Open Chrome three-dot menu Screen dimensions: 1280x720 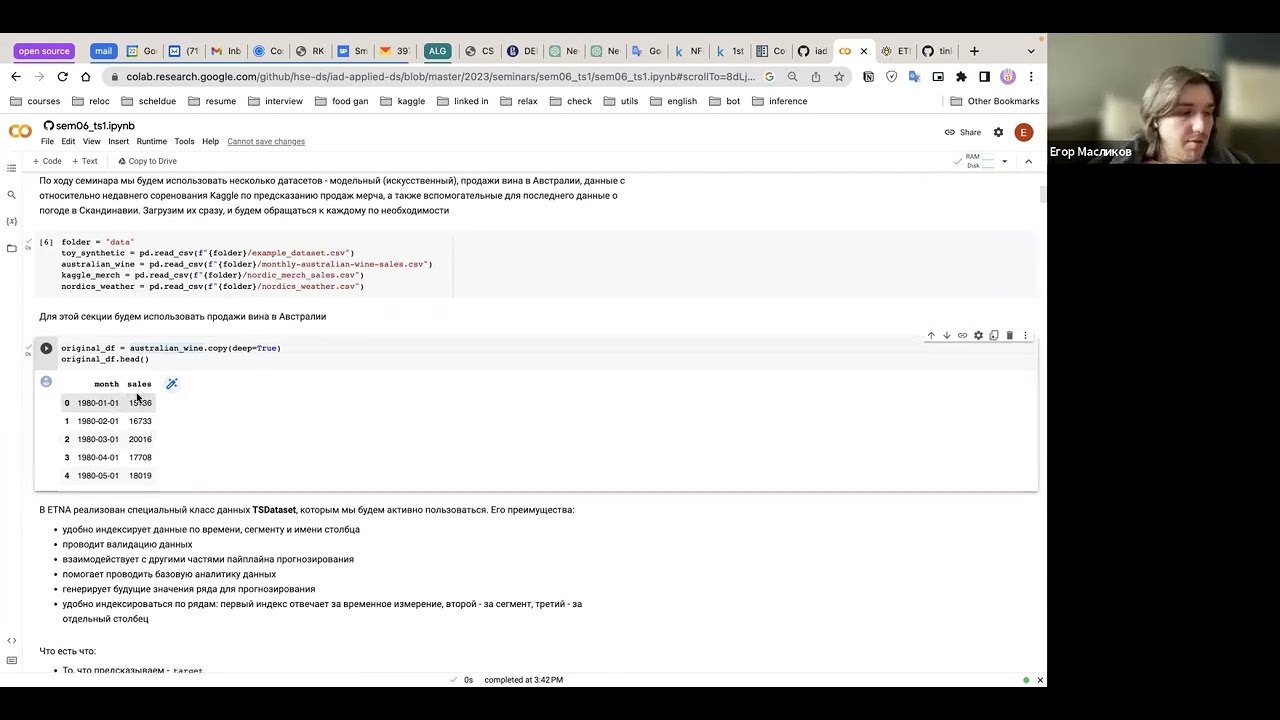click(1031, 77)
